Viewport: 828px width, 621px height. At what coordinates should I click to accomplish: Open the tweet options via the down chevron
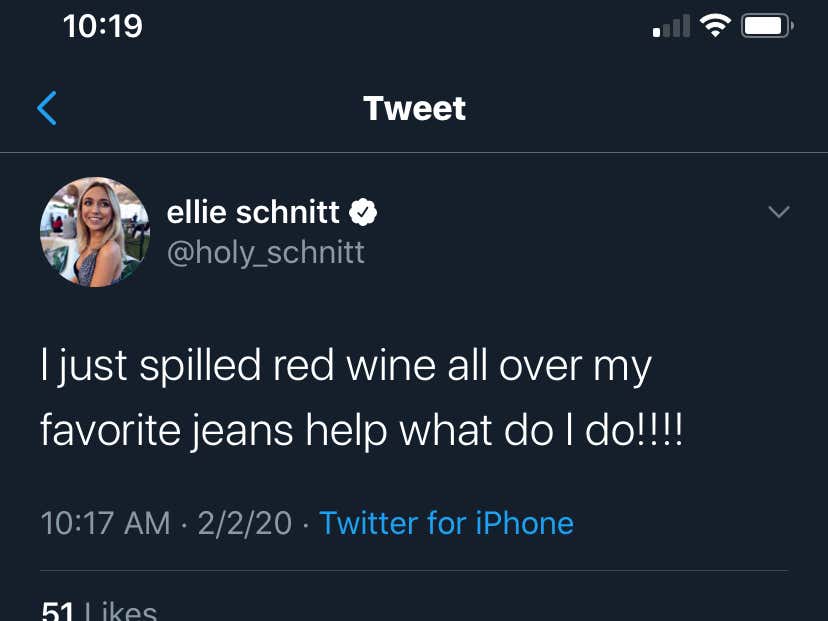[x=779, y=212]
